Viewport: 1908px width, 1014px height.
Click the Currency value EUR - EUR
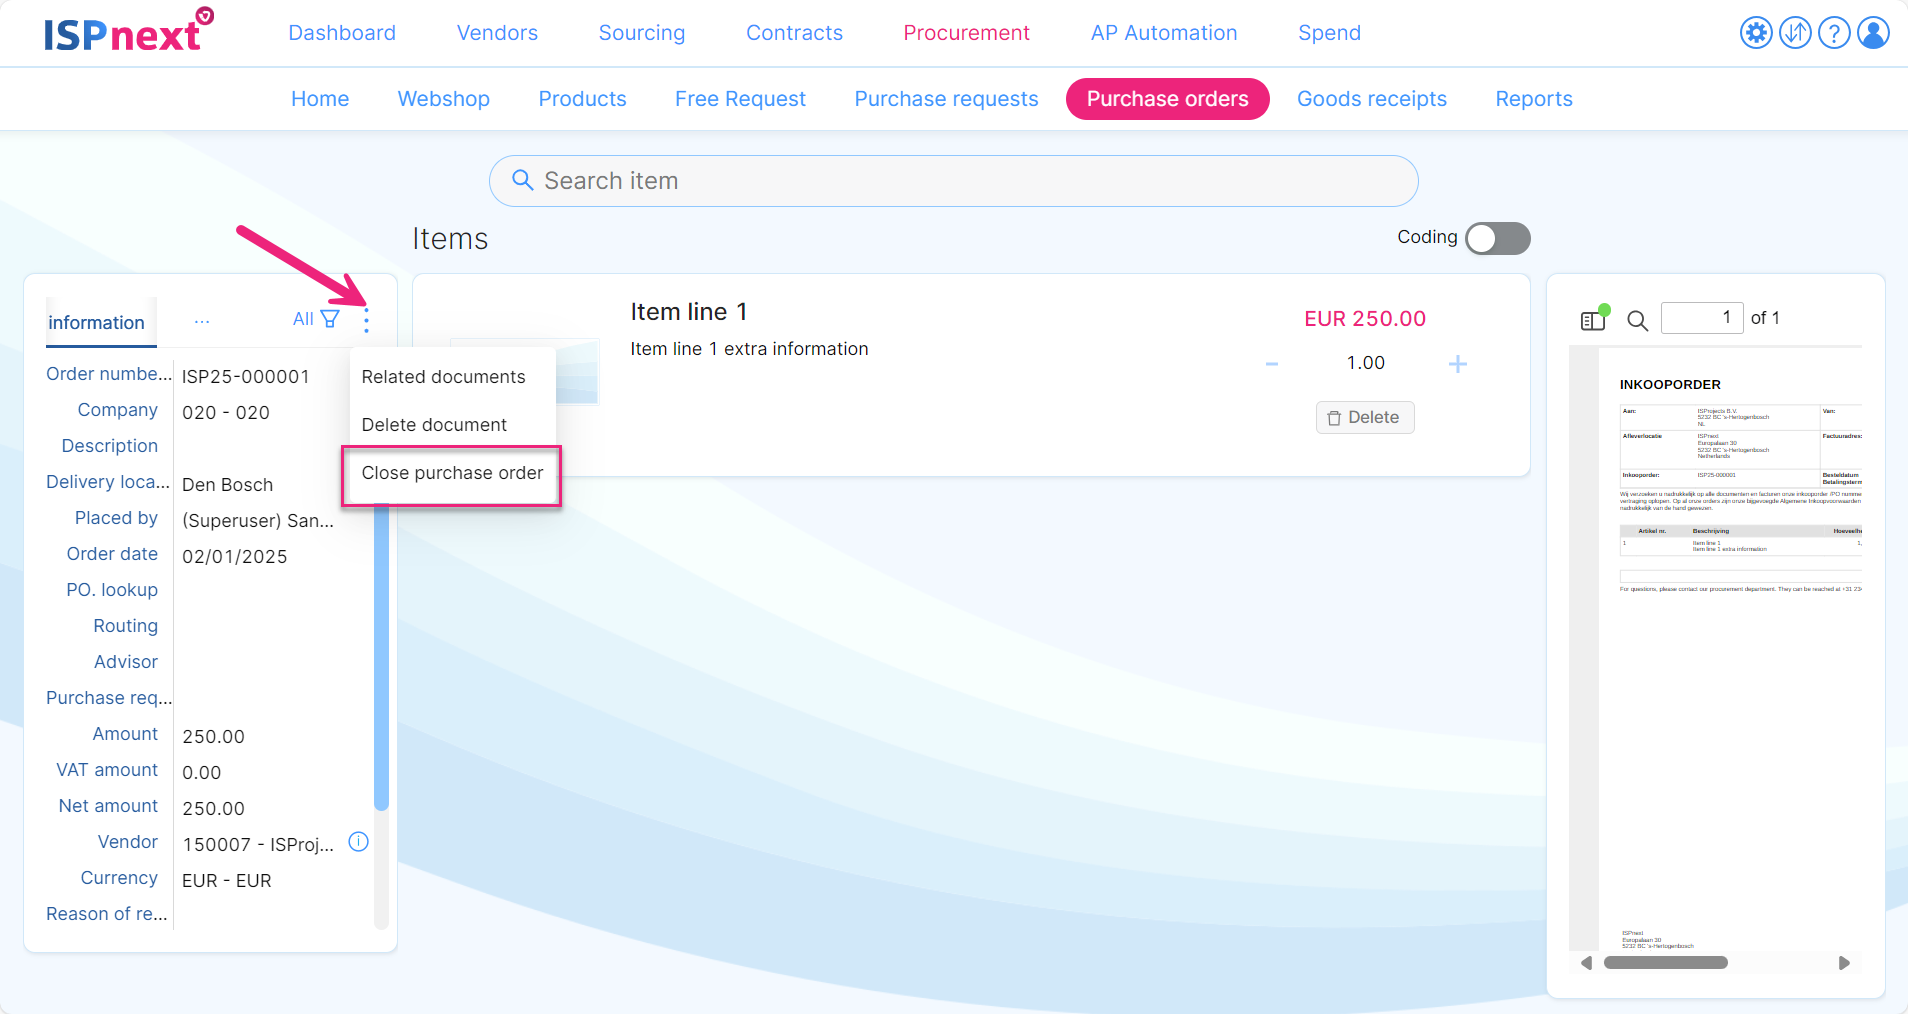coord(227,881)
